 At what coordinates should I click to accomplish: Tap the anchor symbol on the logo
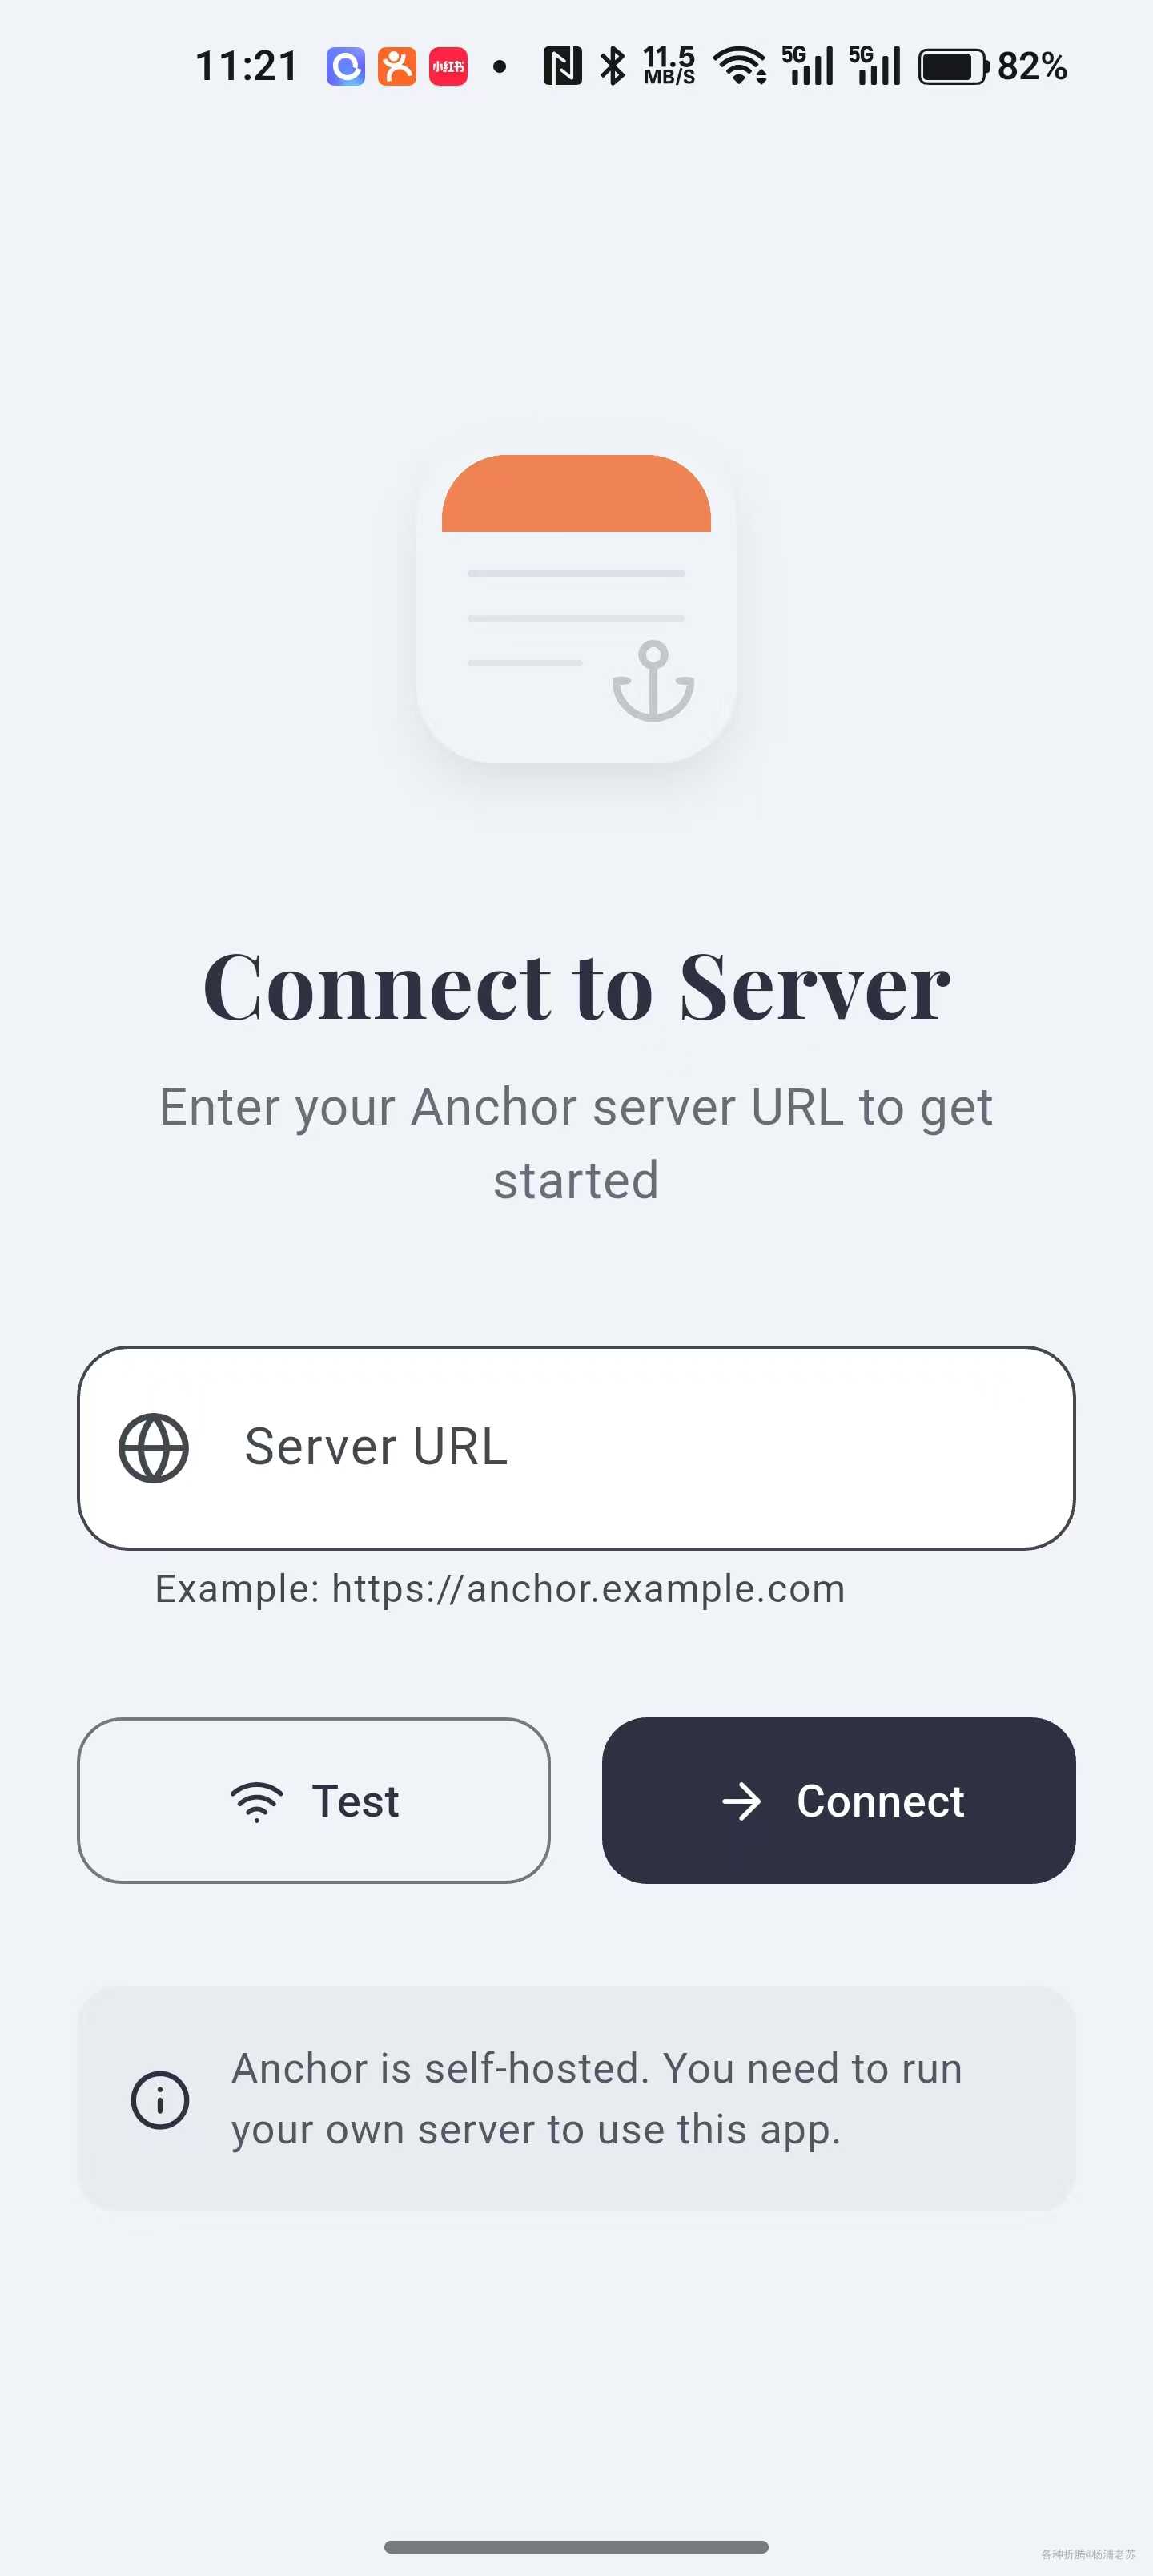(653, 681)
